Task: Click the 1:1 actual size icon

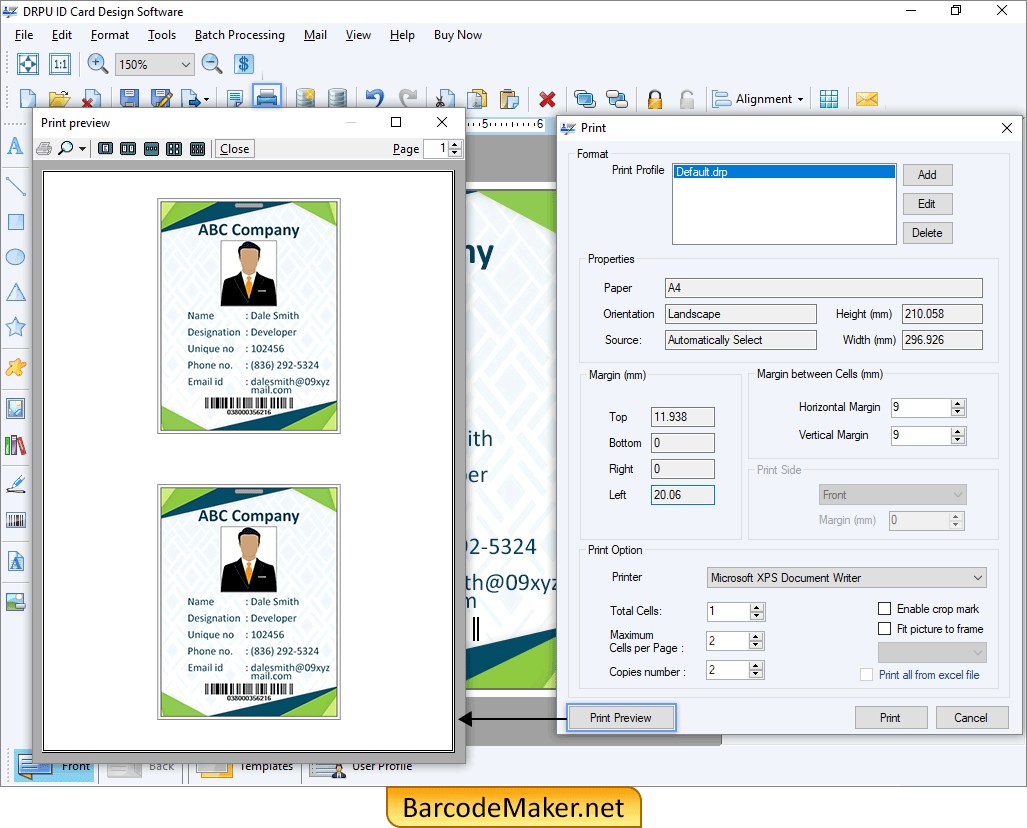Action: (60, 64)
